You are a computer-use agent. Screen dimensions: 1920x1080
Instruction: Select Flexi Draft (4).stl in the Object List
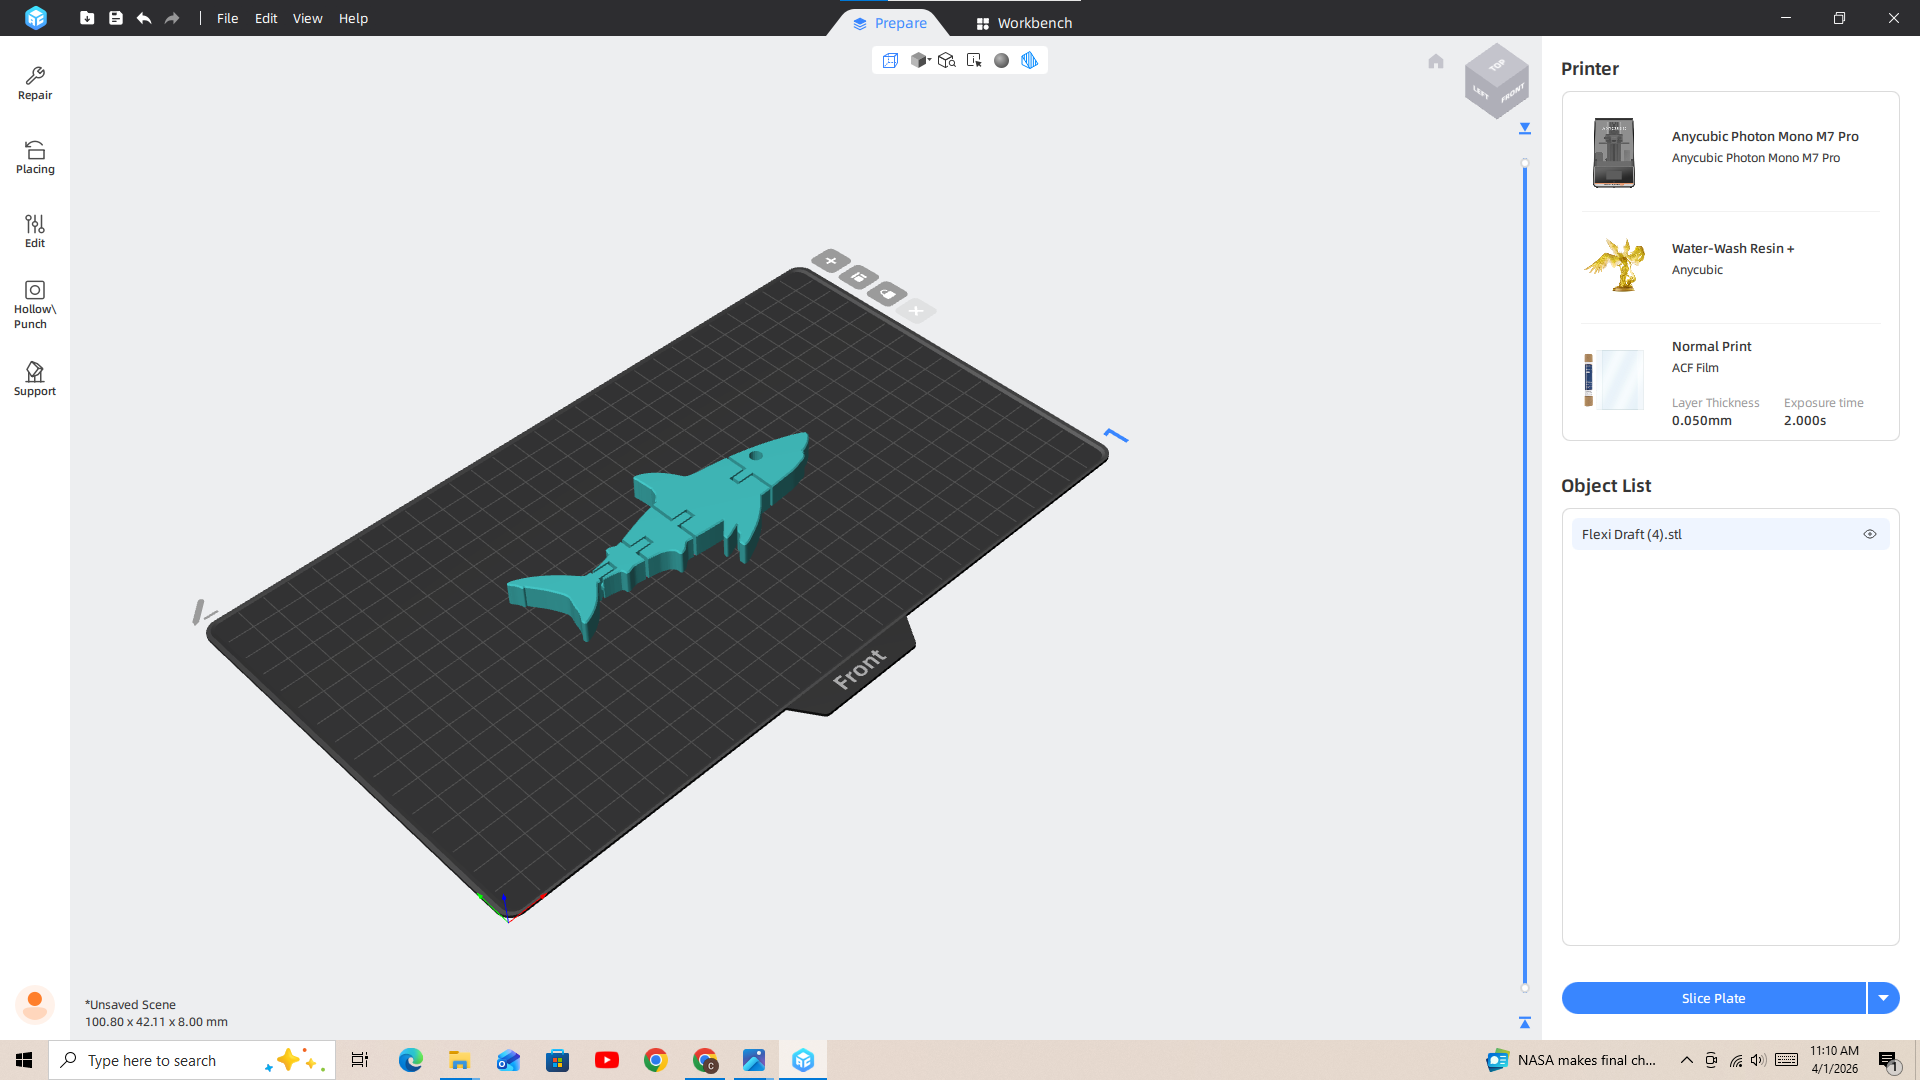pos(1700,533)
